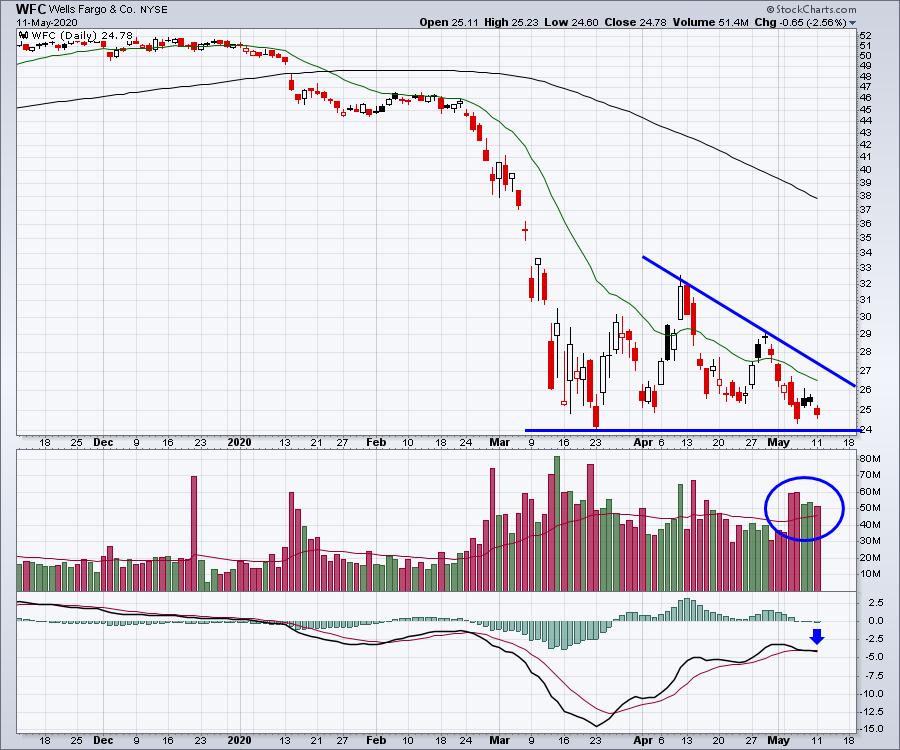This screenshot has width=900, height=750.
Task: Click the small down triangle after Chg percentage
Action: coord(852,21)
